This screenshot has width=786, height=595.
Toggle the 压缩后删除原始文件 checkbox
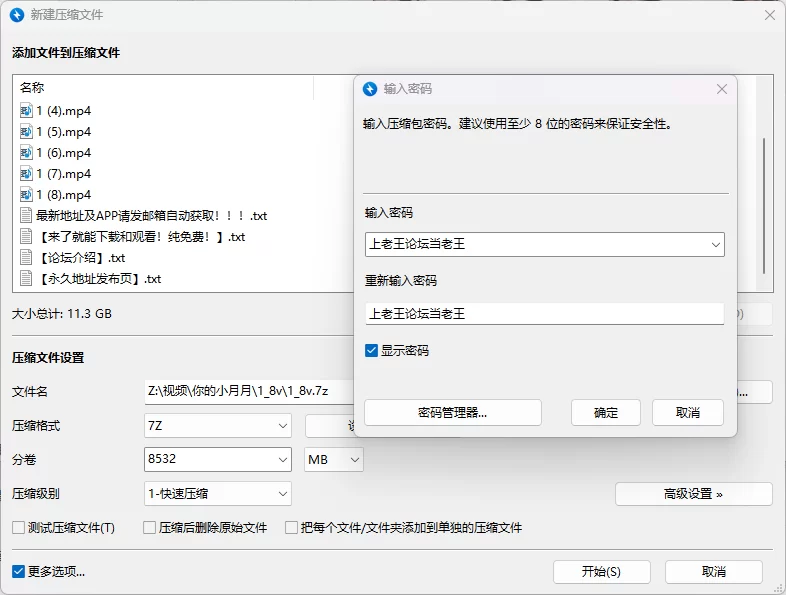click(150, 527)
